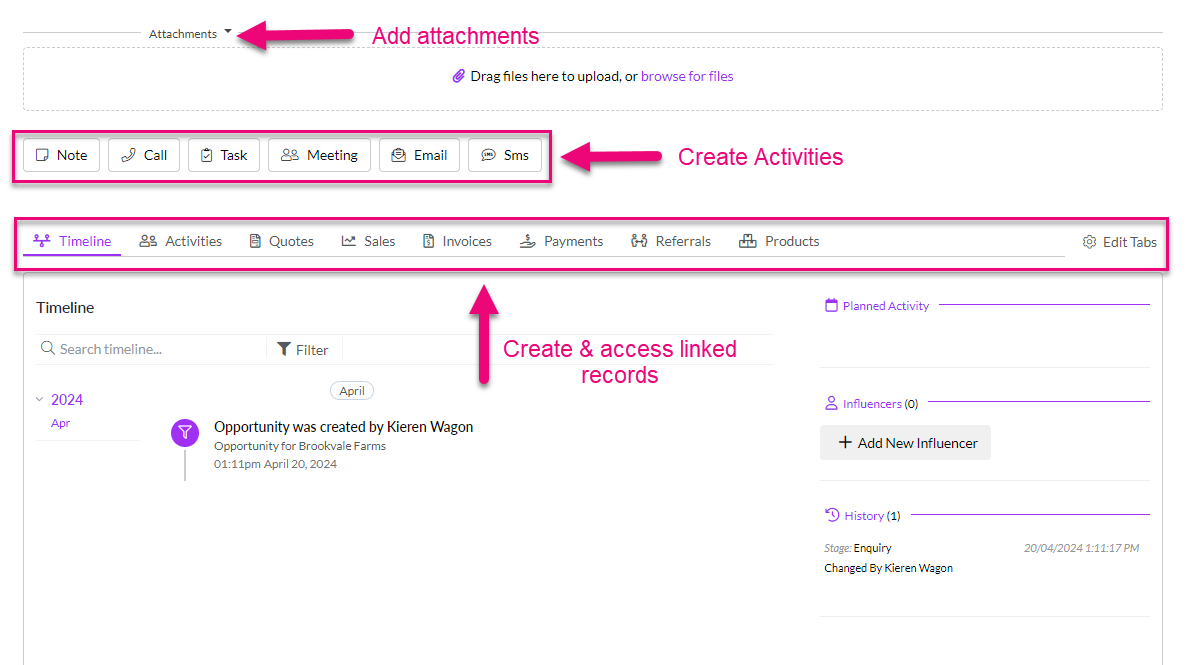Click the paperclip upload icon

pyautogui.click(x=458, y=76)
